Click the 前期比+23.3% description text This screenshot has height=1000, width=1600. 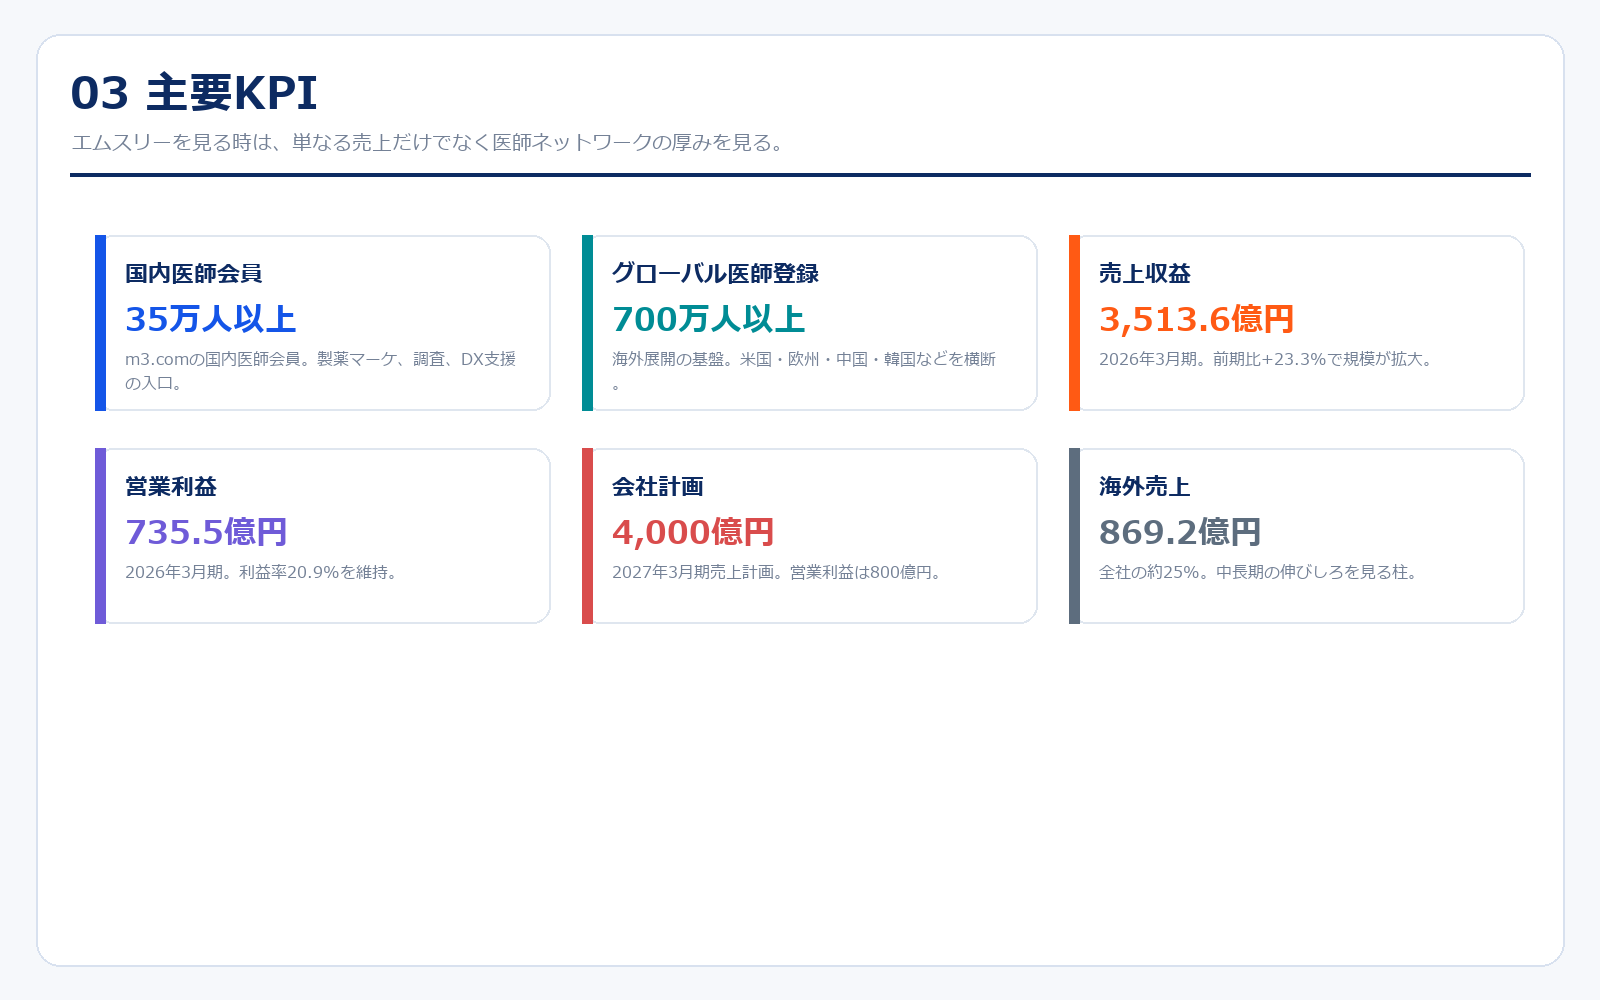point(1268,359)
